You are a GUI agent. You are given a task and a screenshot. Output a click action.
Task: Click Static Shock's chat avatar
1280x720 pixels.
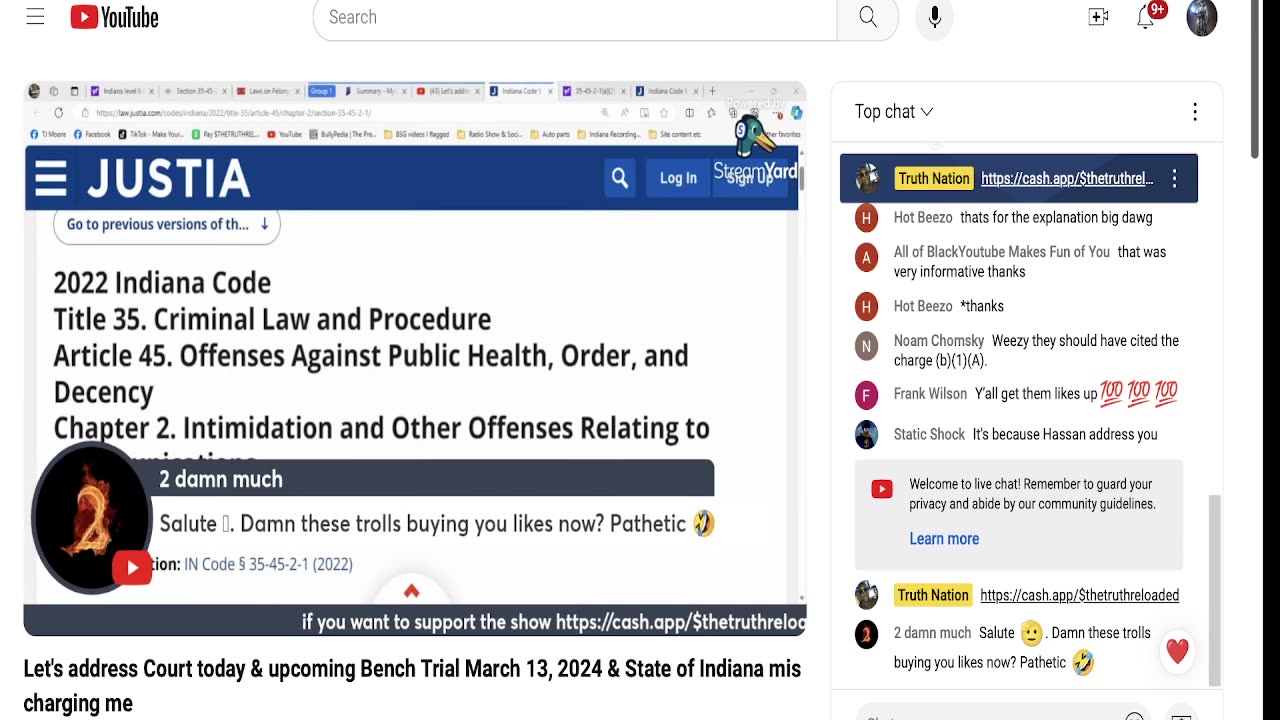(x=867, y=435)
